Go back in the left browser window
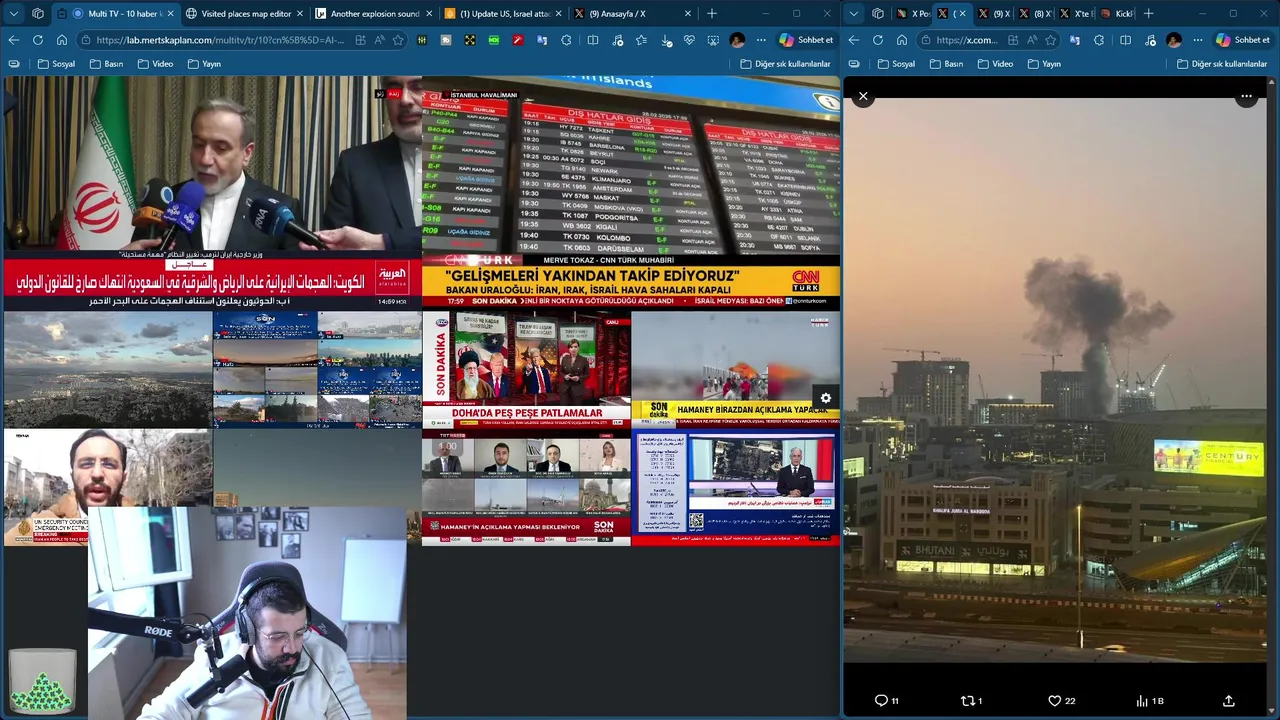The image size is (1280, 720). (13, 40)
